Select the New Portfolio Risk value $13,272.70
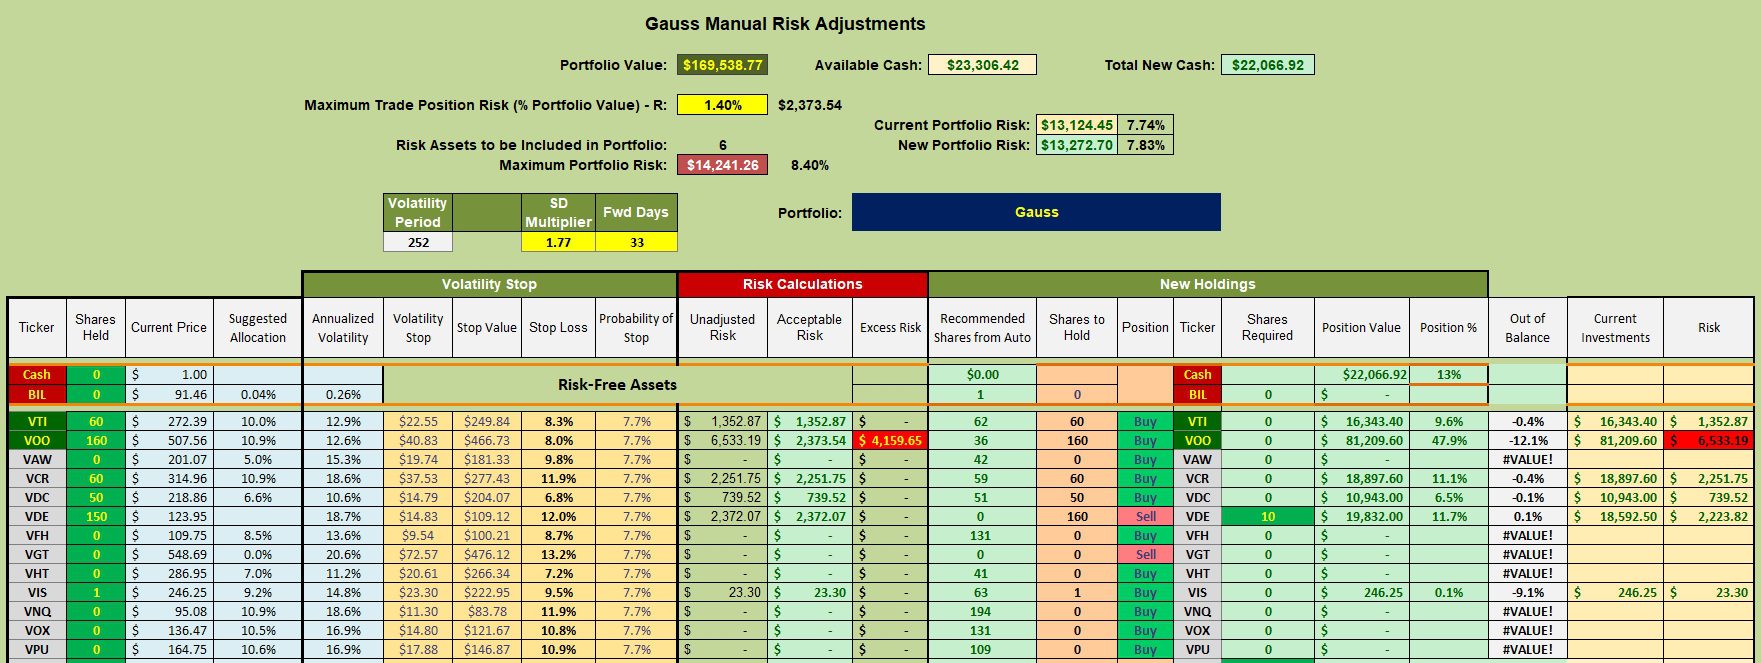1761x663 pixels. coord(1076,145)
